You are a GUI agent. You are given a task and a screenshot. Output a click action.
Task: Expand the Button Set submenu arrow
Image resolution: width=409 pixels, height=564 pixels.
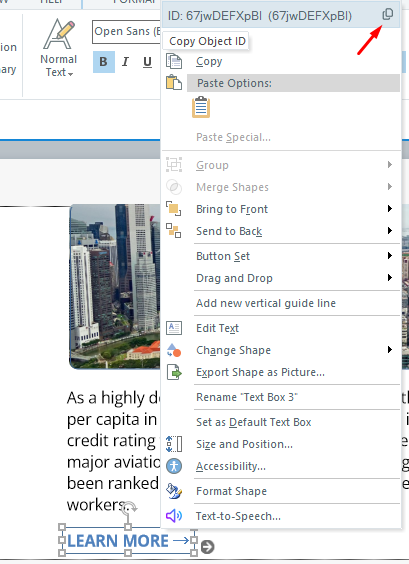[x=390, y=256]
